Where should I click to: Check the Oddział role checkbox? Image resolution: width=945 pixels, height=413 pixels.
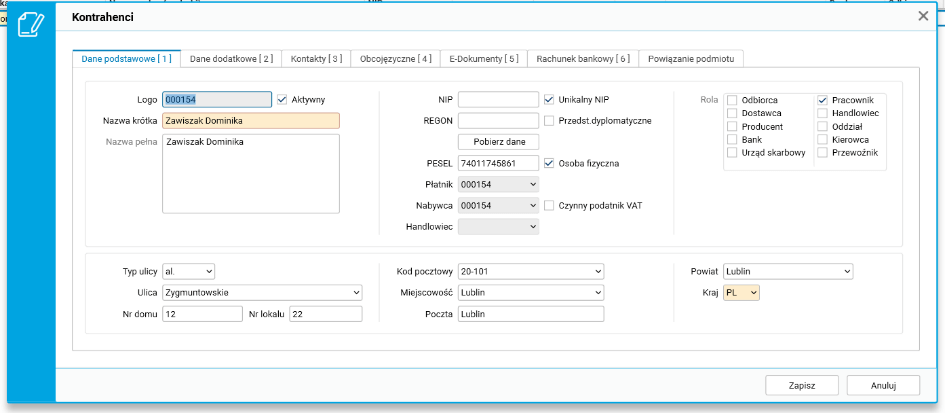(822, 127)
